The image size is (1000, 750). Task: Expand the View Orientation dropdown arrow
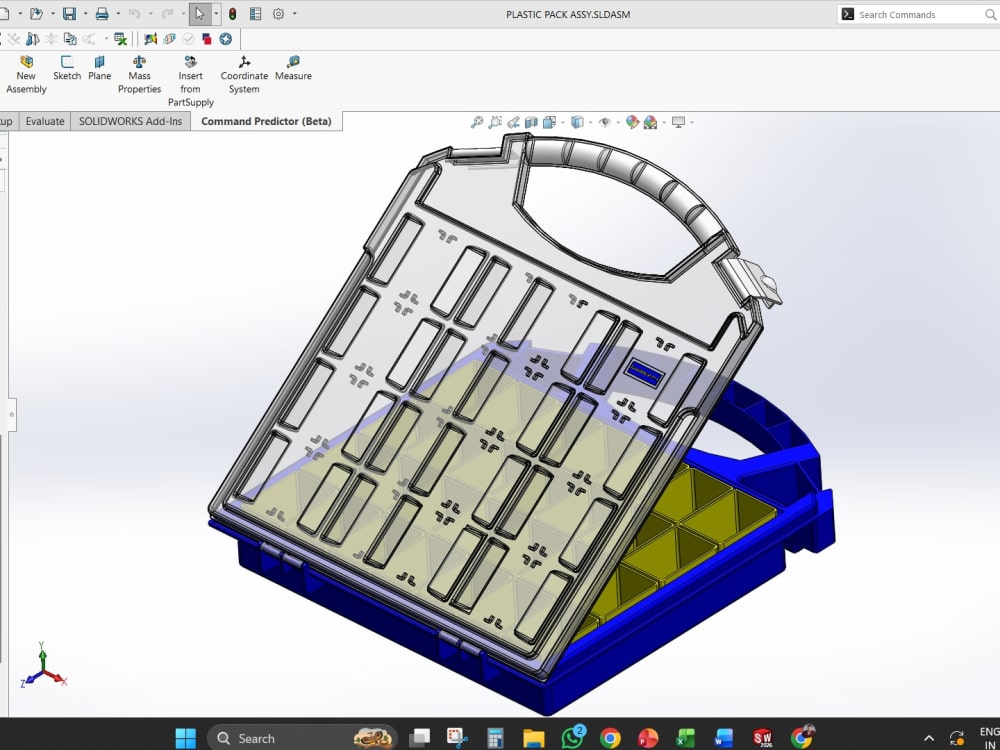(x=561, y=122)
